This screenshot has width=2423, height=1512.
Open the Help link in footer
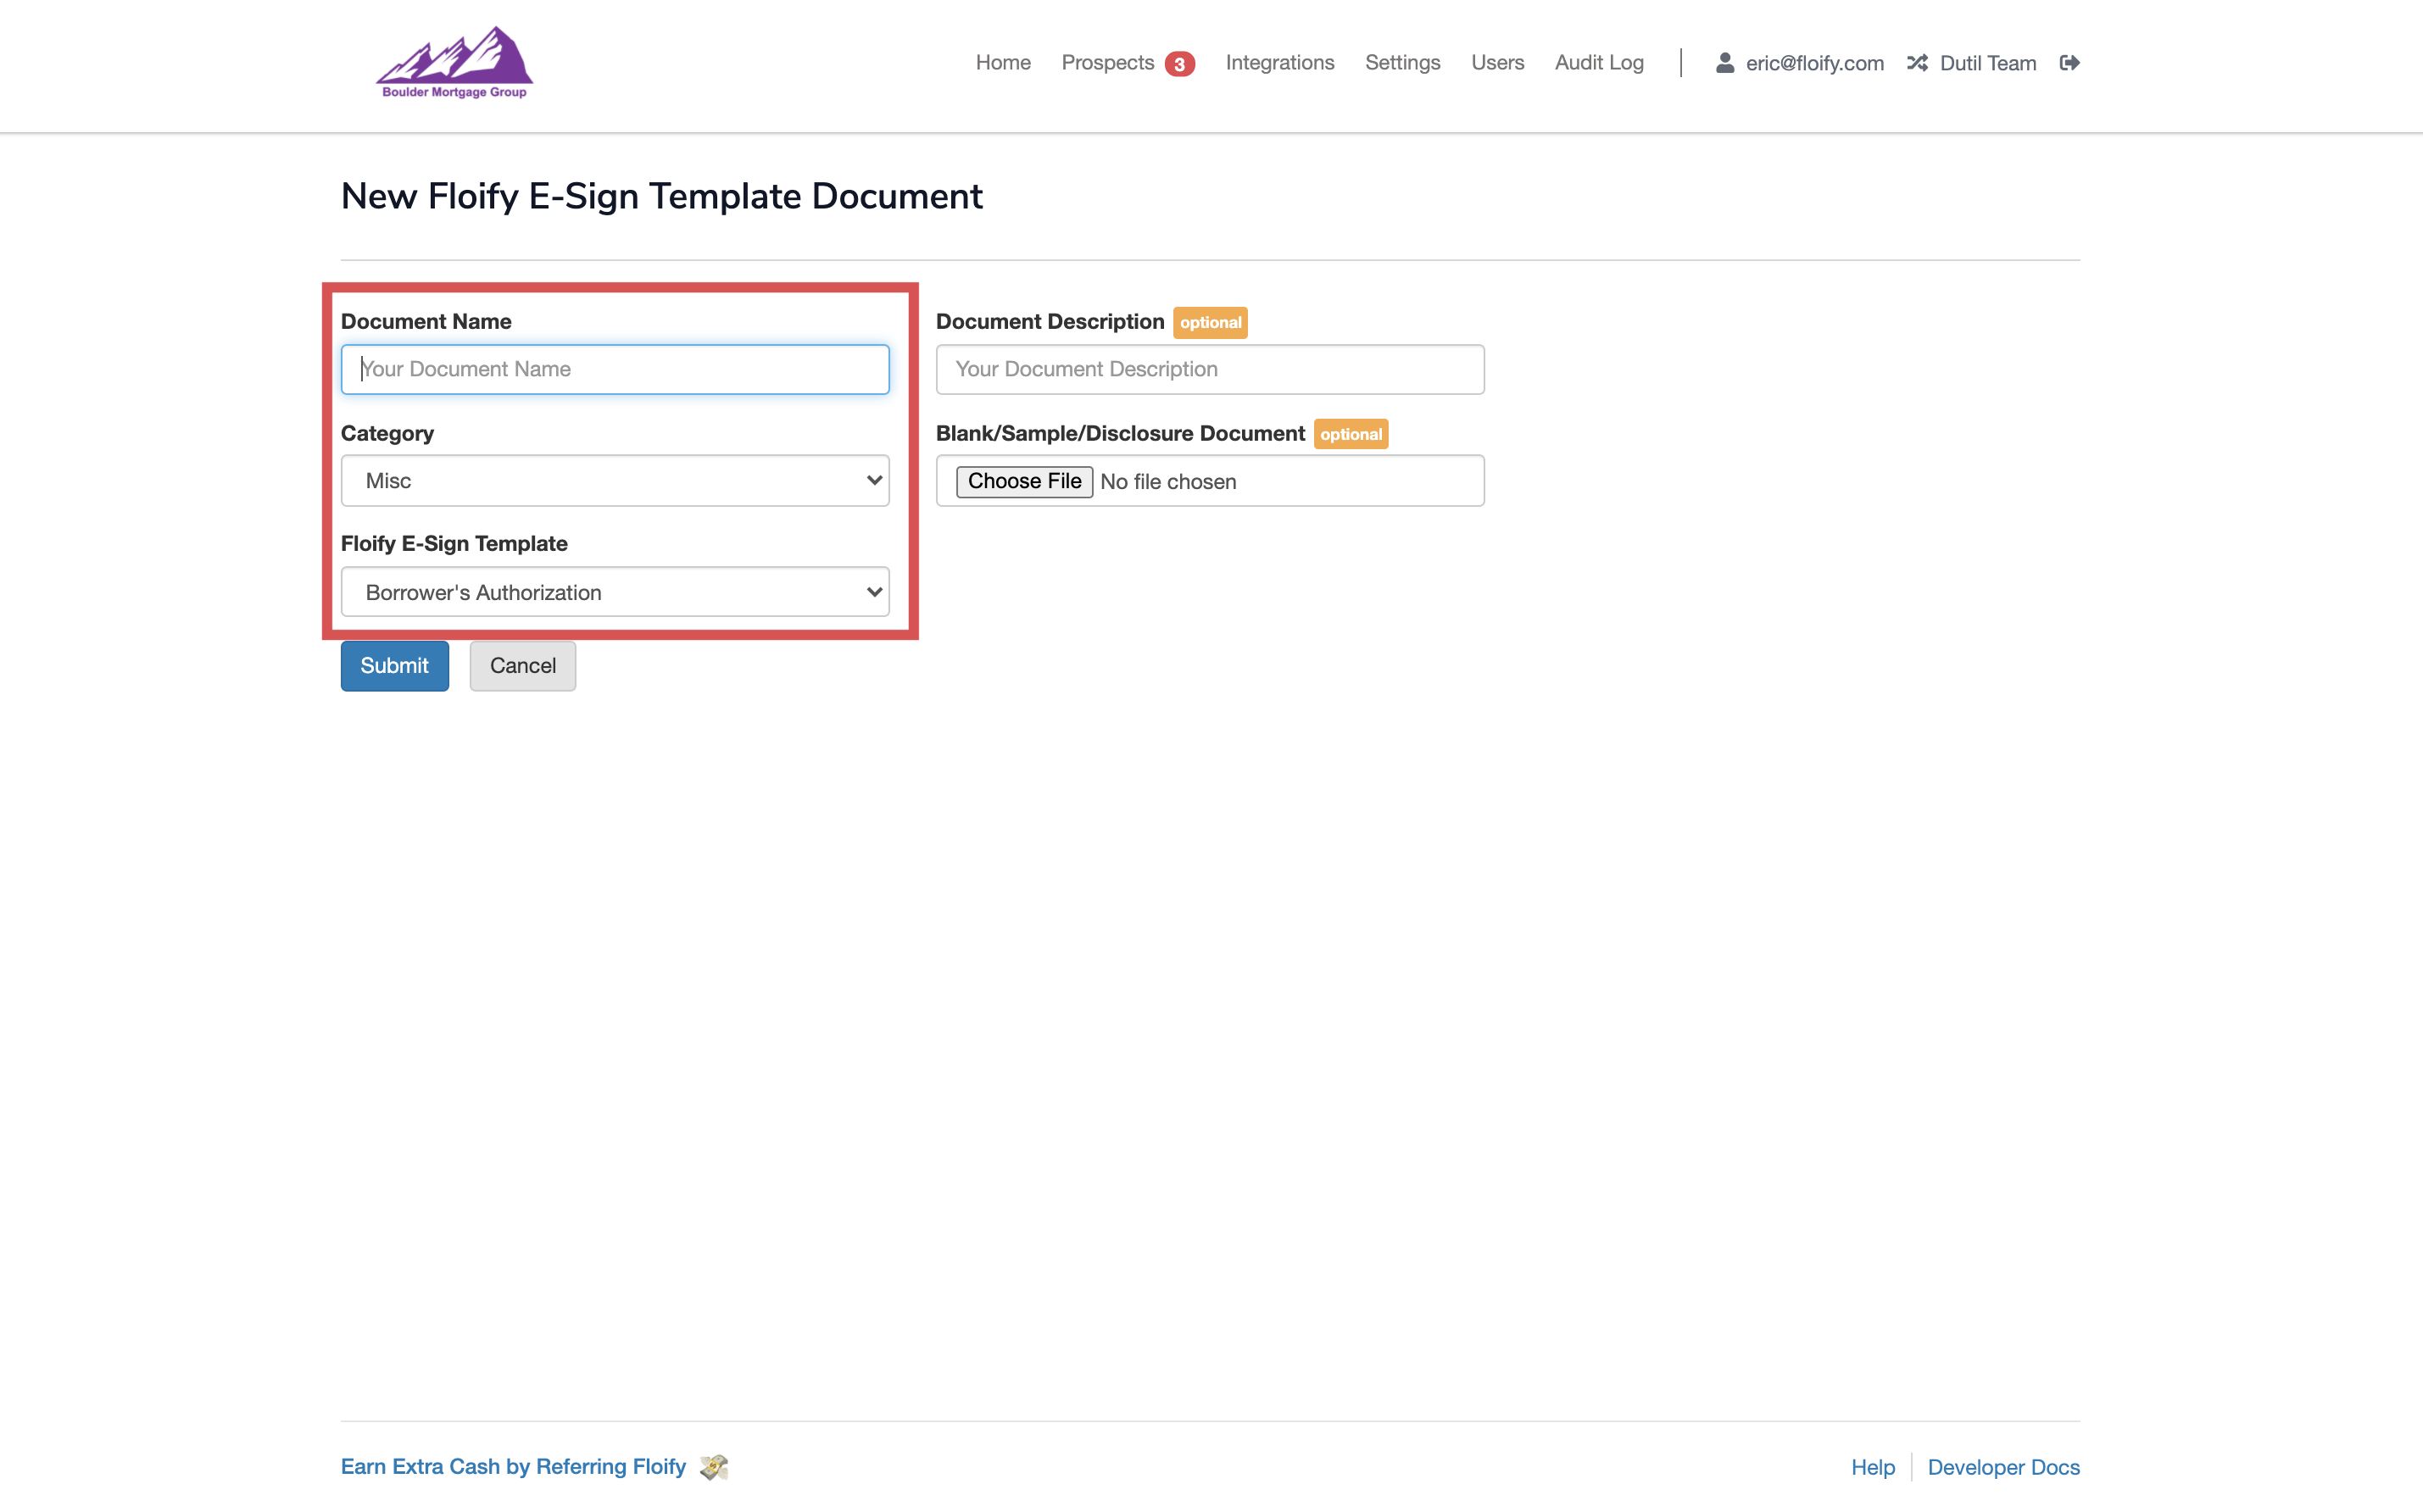point(1872,1467)
